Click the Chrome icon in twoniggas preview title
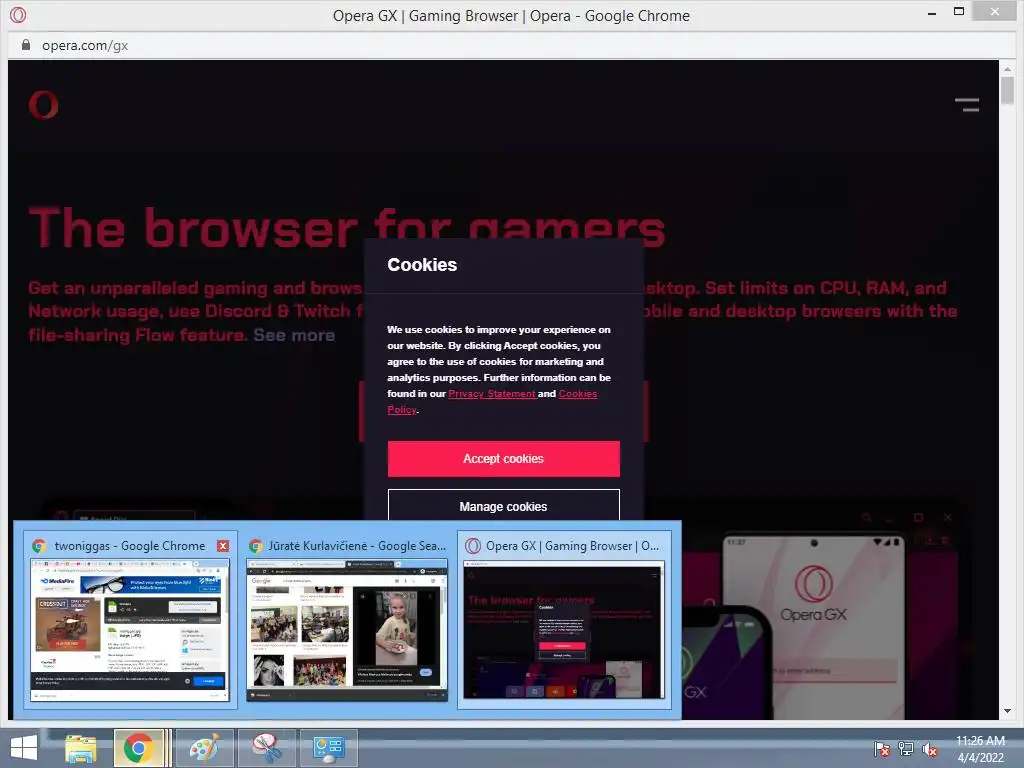This screenshot has height=768, width=1024. point(39,546)
